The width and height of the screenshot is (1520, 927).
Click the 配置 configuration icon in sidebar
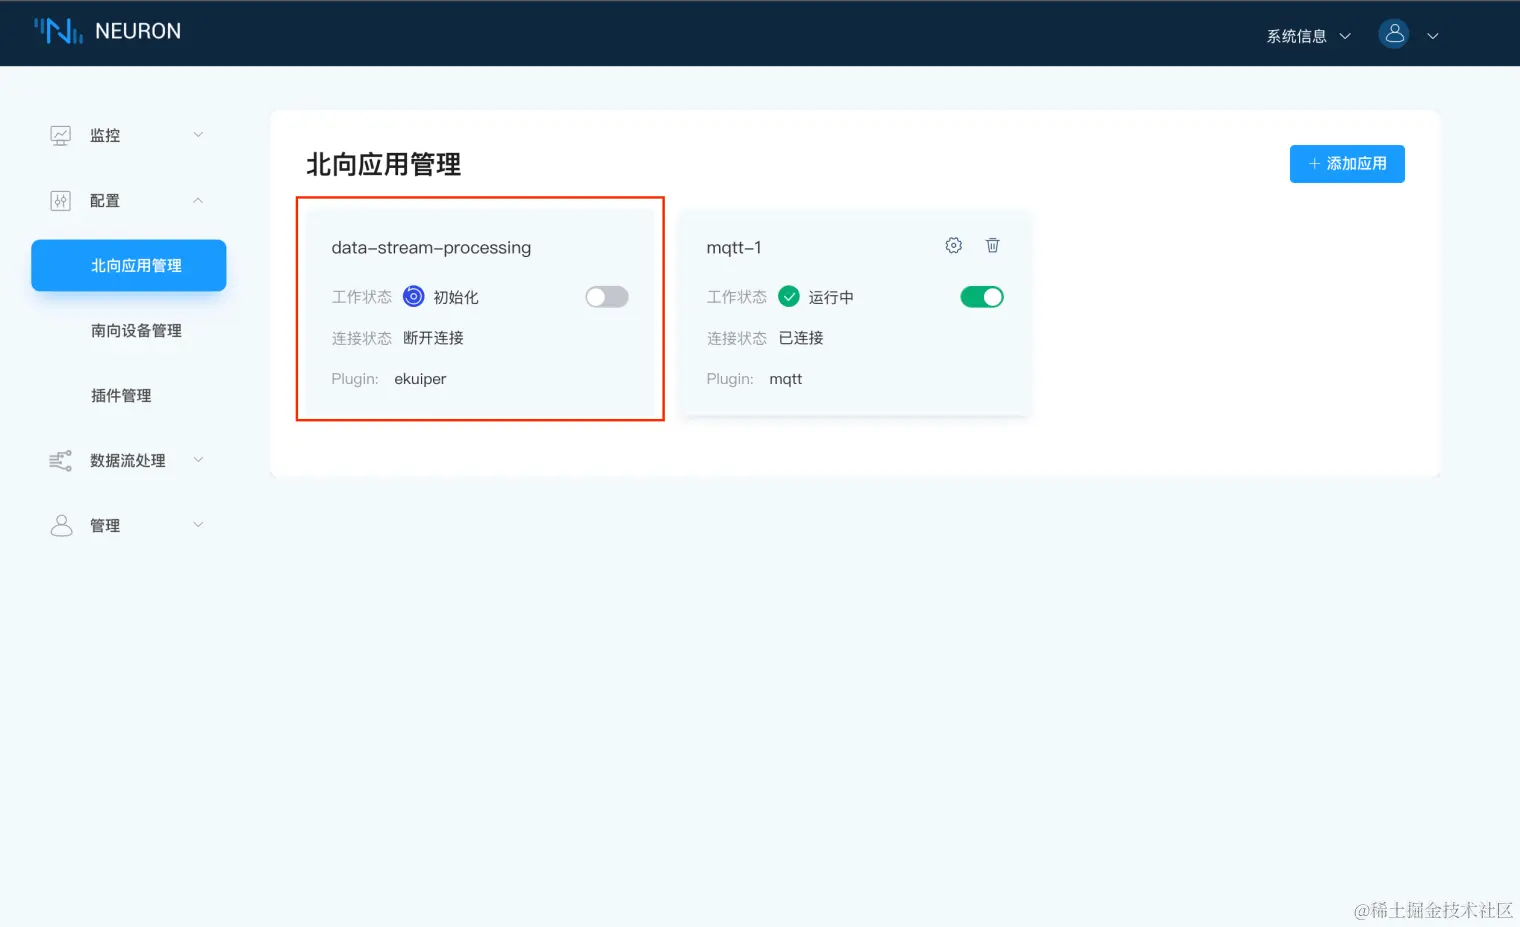click(60, 199)
